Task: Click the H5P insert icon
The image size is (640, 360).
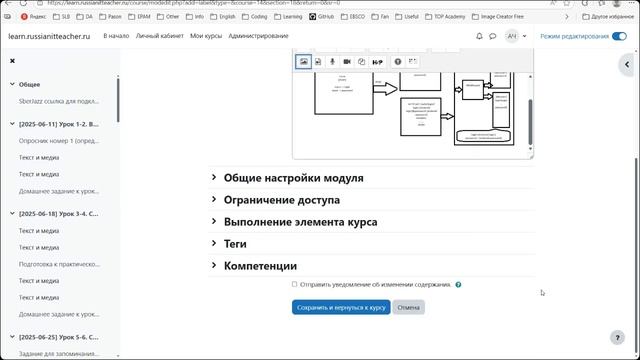Action: click(378, 62)
